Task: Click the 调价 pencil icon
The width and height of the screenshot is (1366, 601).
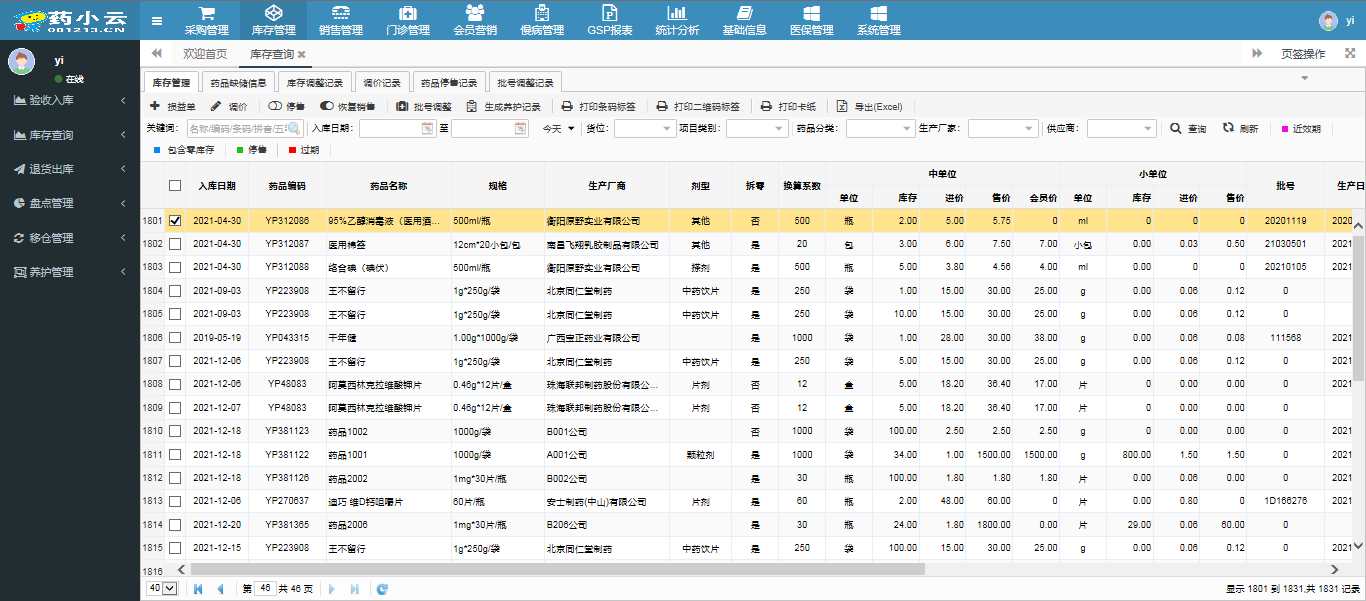Action: pos(216,106)
